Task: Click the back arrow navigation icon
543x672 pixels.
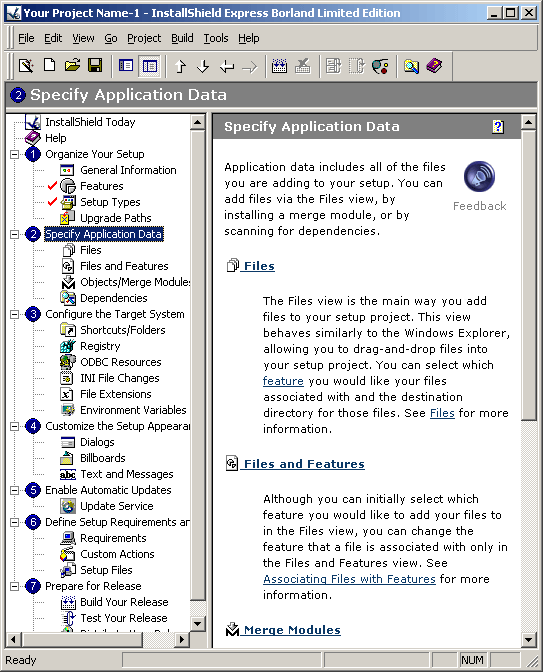Action: (x=227, y=66)
